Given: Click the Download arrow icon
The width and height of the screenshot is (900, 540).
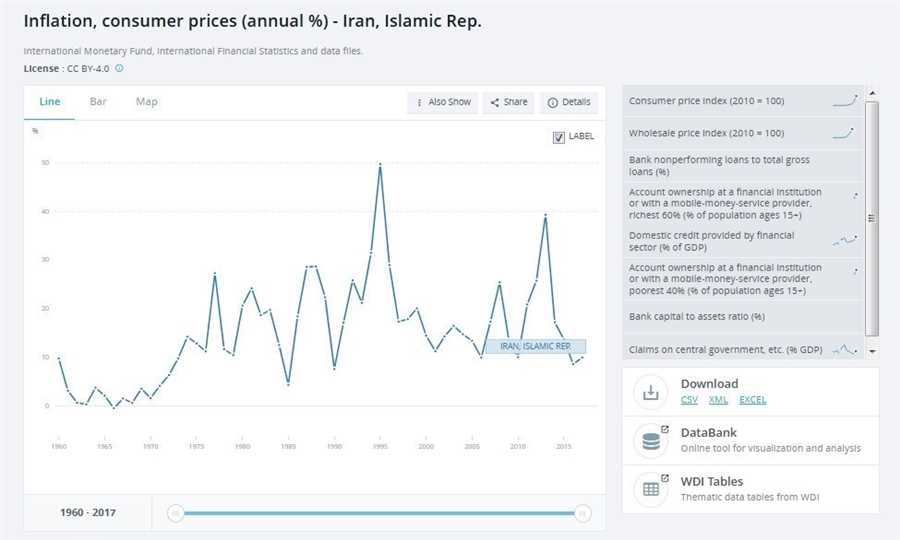Looking at the screenshot, I should point(651,392).
